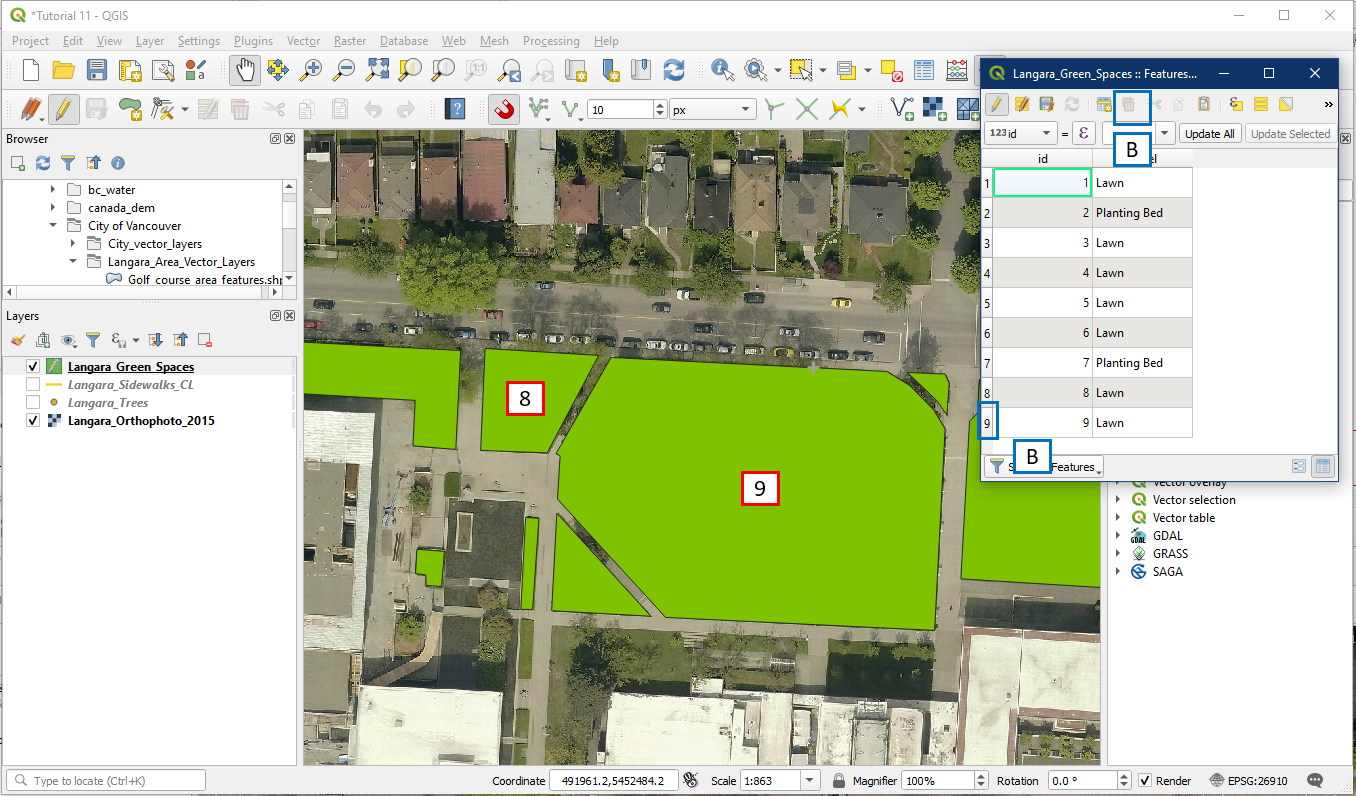Screen dimensions: 1356x796
Task: Open attribute table from main toolbar
Action: coord(924,70)
